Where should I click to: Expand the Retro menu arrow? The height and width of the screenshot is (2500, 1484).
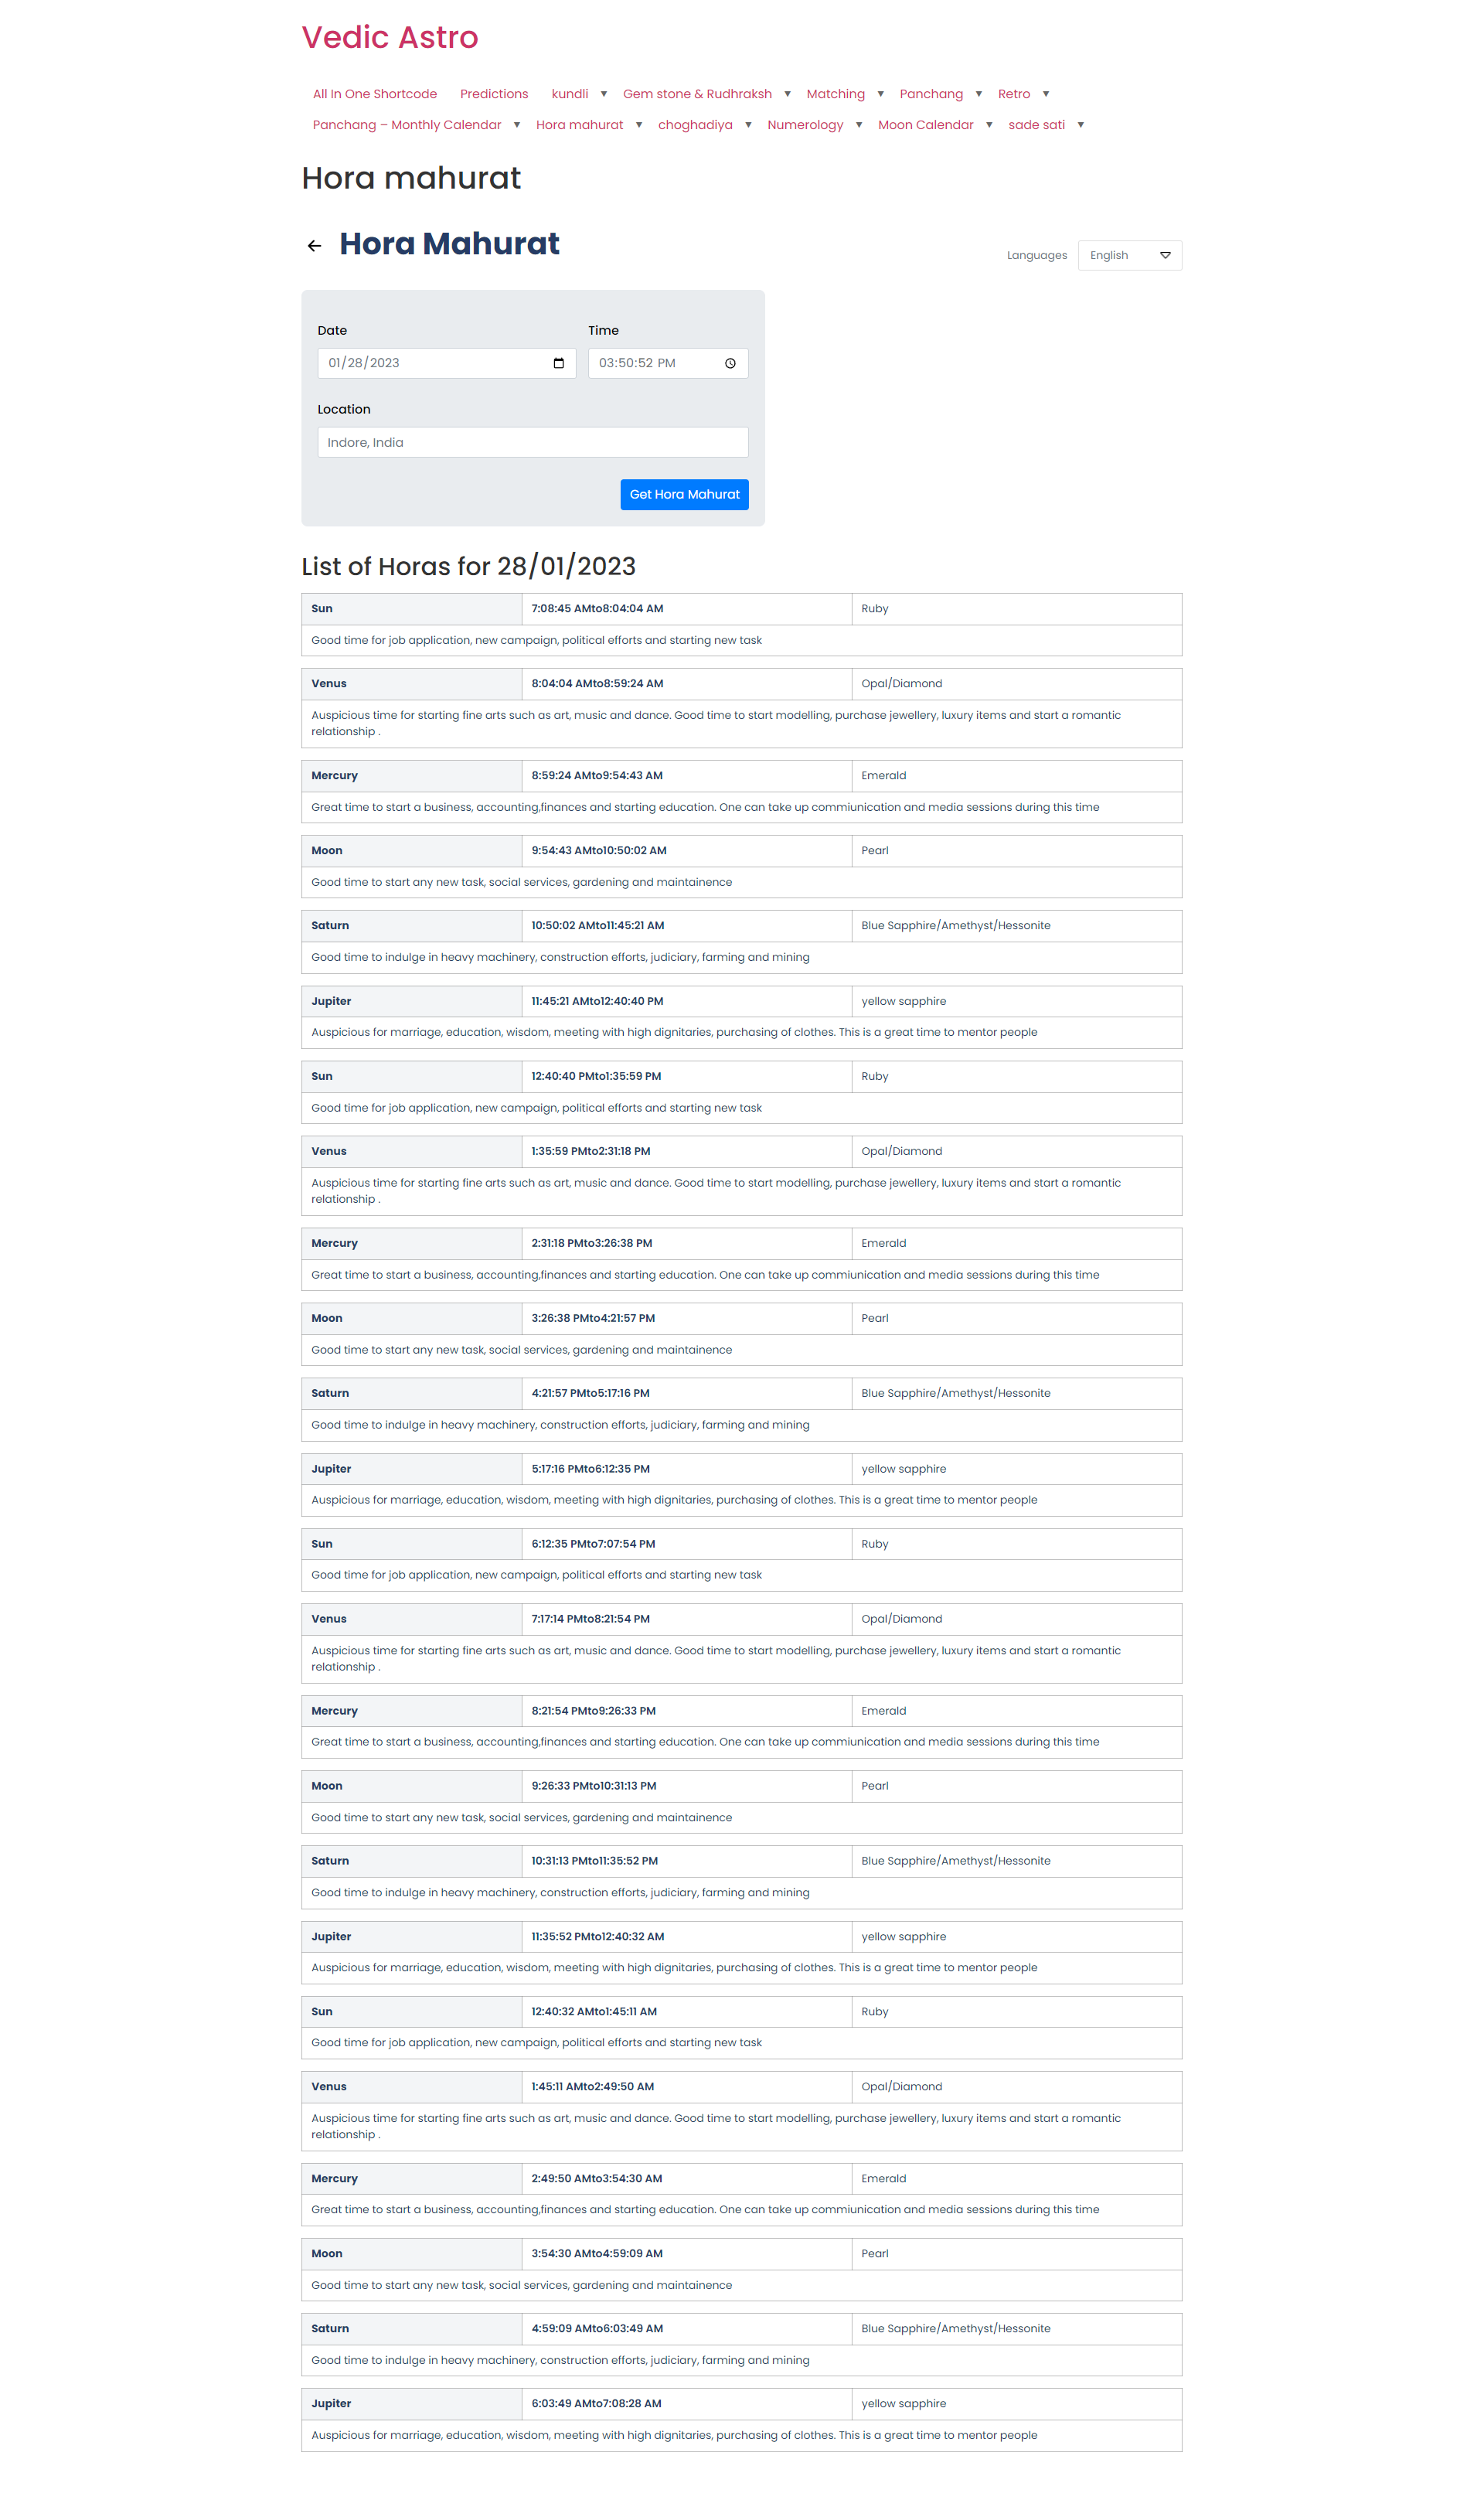(1046, 94)
